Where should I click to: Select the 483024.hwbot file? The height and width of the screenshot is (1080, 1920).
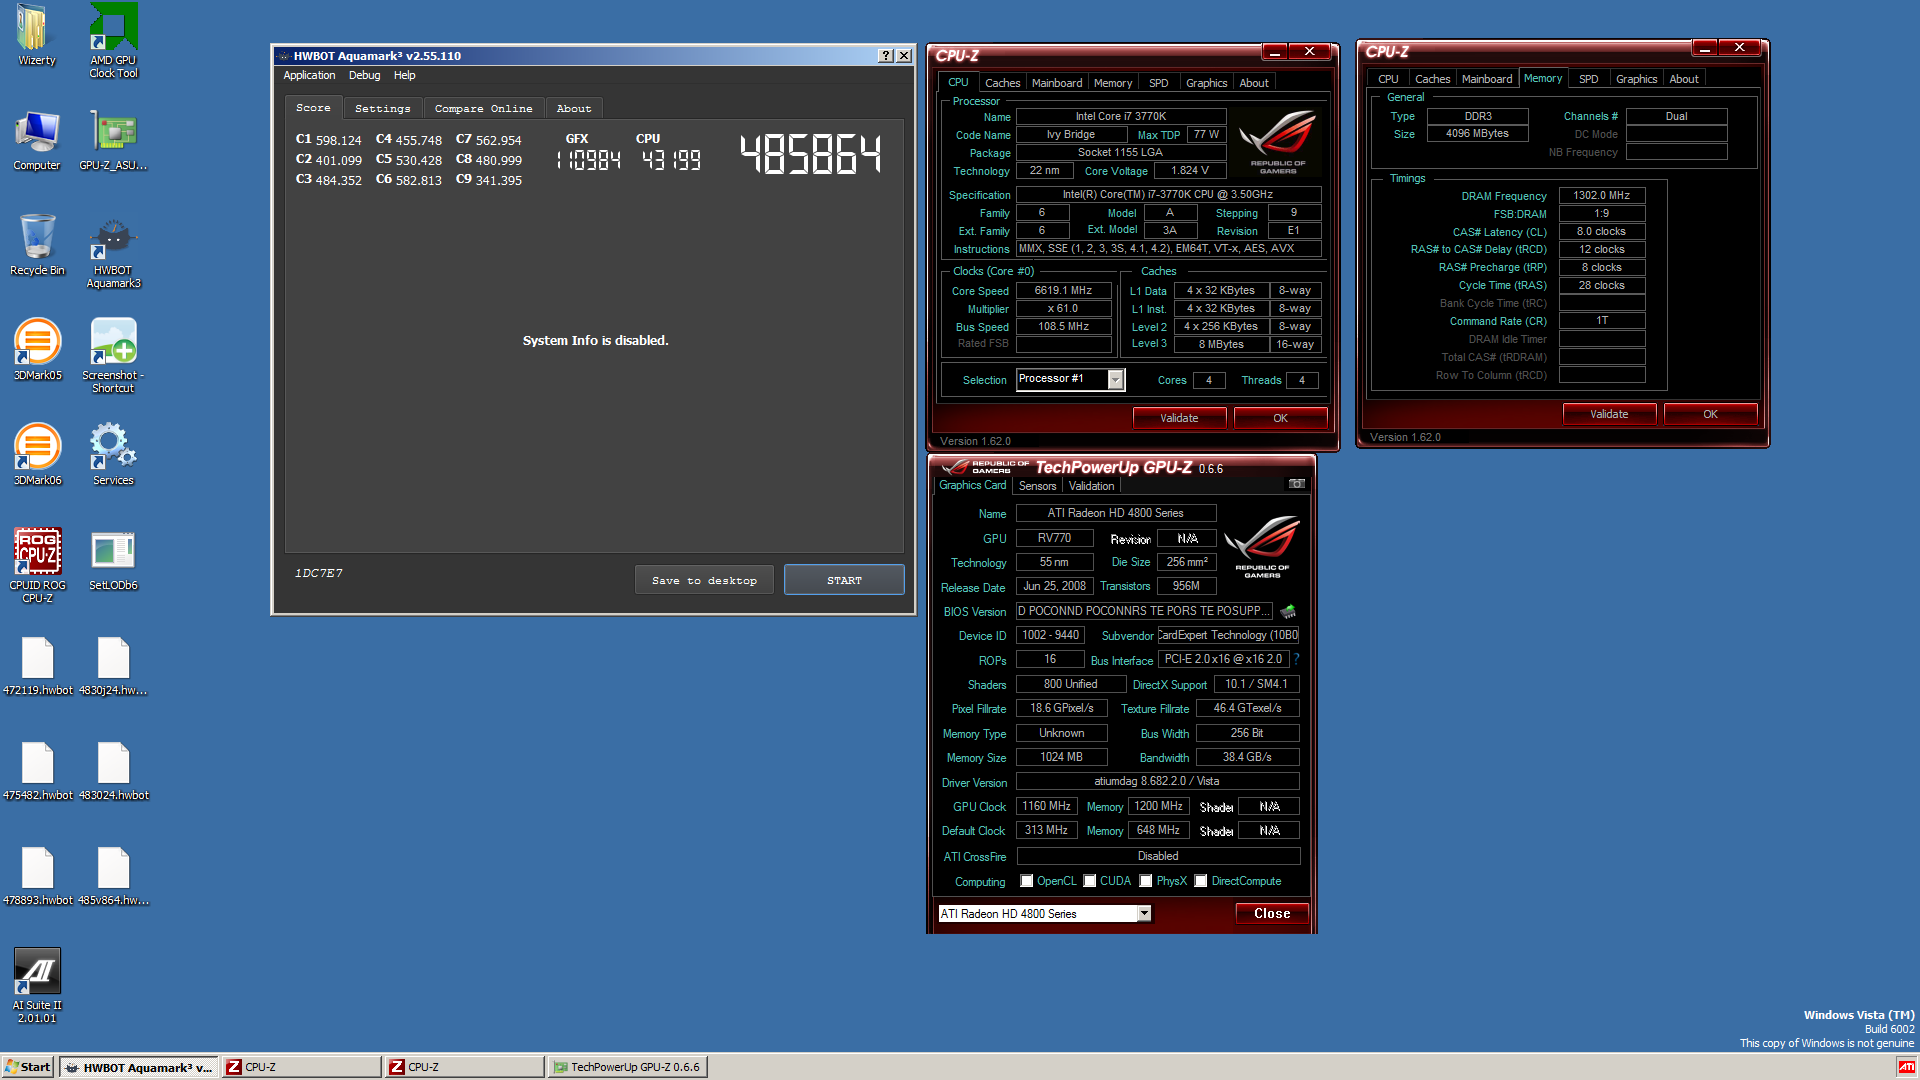tap(113, 770)
